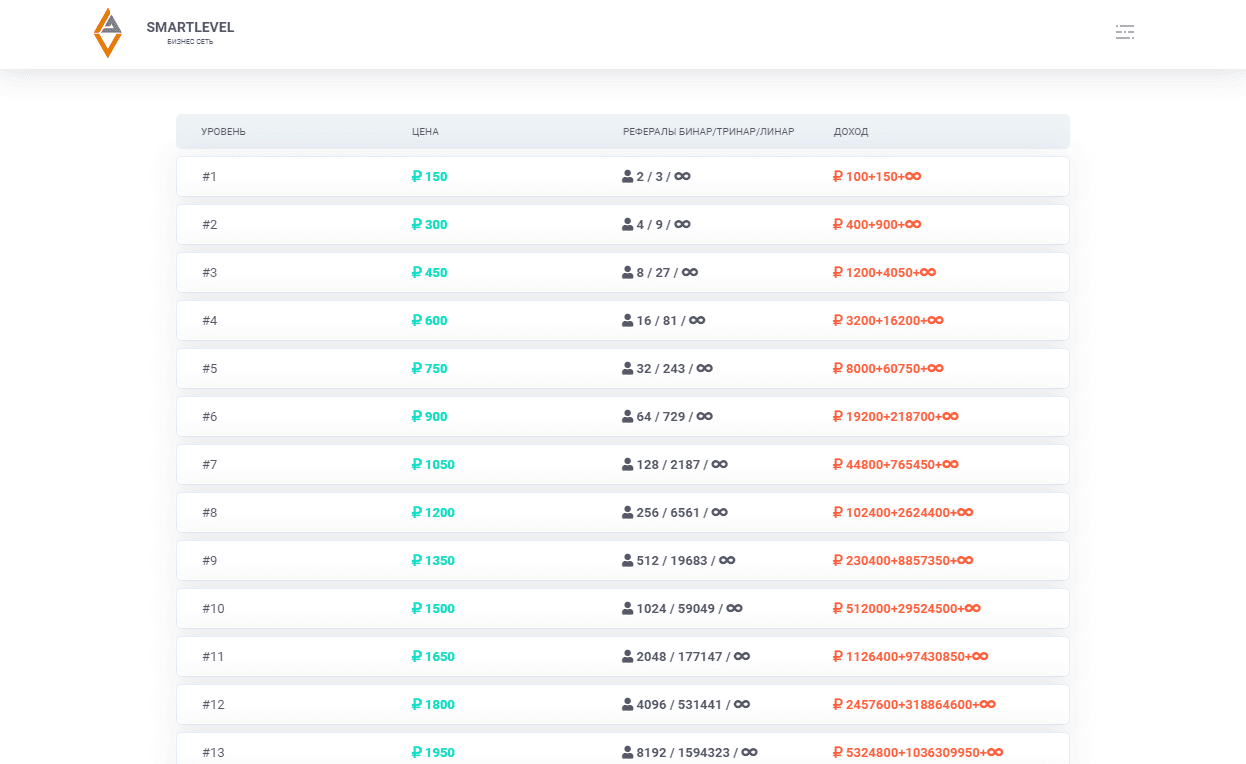Click the person icon in row #5

[x=627, y=369]
